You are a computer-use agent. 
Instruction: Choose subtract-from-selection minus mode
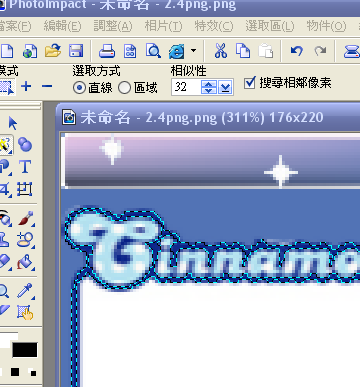point(47,86)
